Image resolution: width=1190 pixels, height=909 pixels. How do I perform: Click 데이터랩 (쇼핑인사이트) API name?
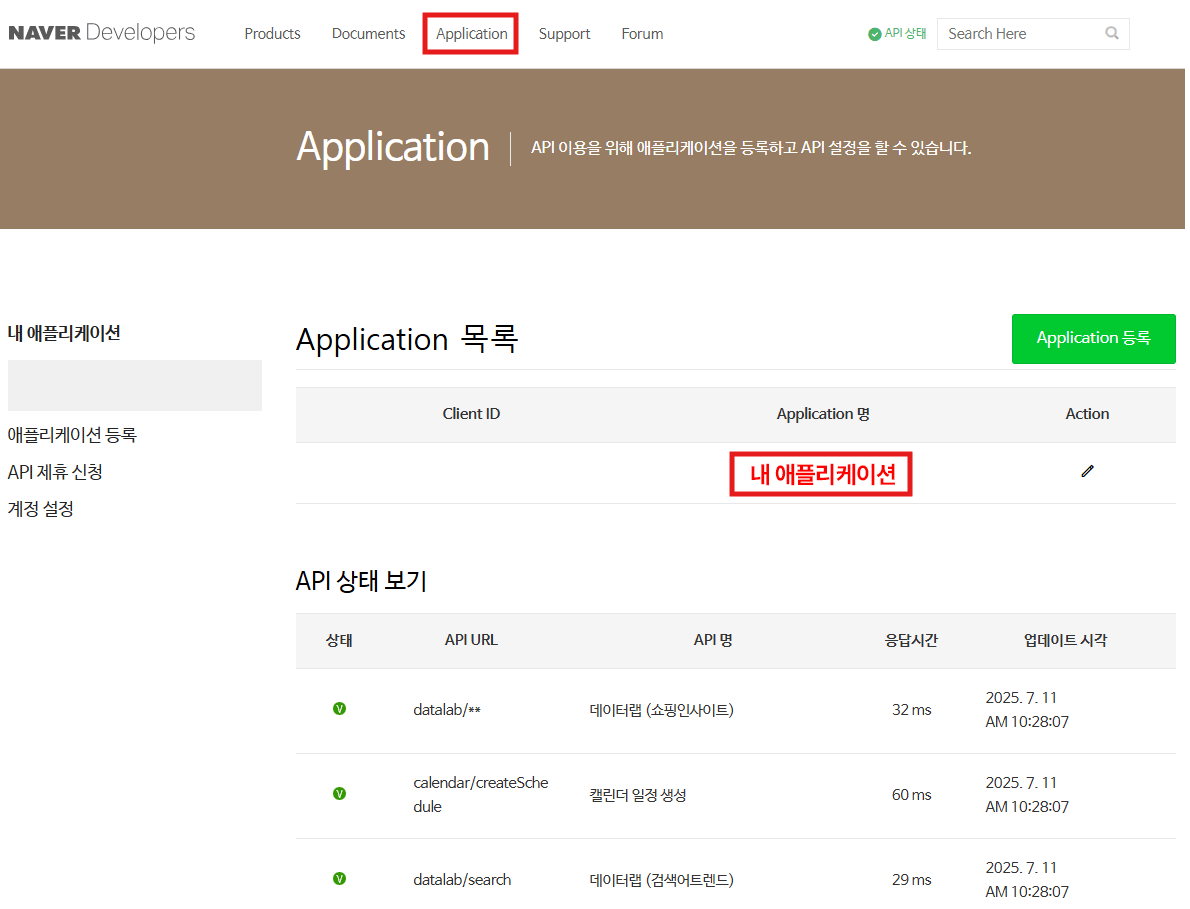pos(661,709)
